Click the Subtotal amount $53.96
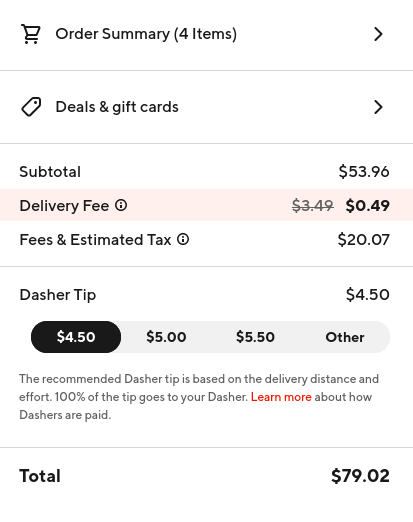 [364, 172]
